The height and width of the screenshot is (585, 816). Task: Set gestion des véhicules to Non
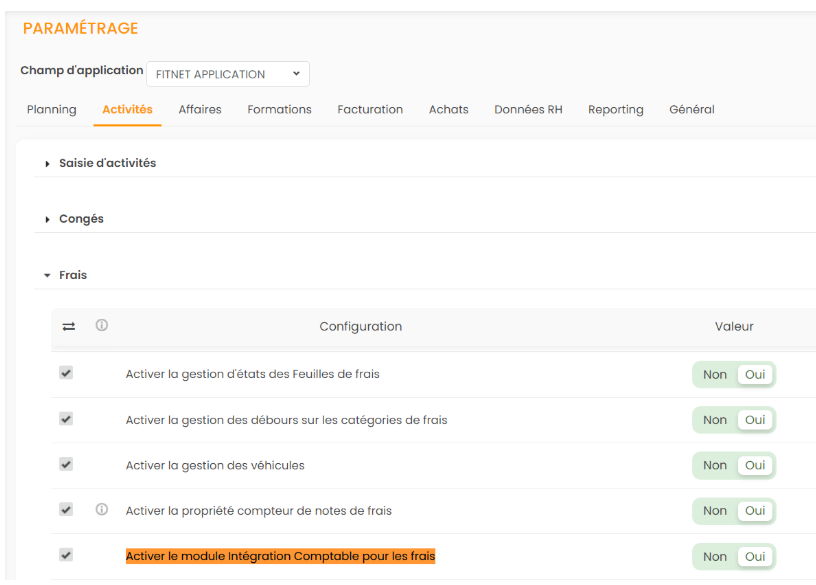(714, 465)
